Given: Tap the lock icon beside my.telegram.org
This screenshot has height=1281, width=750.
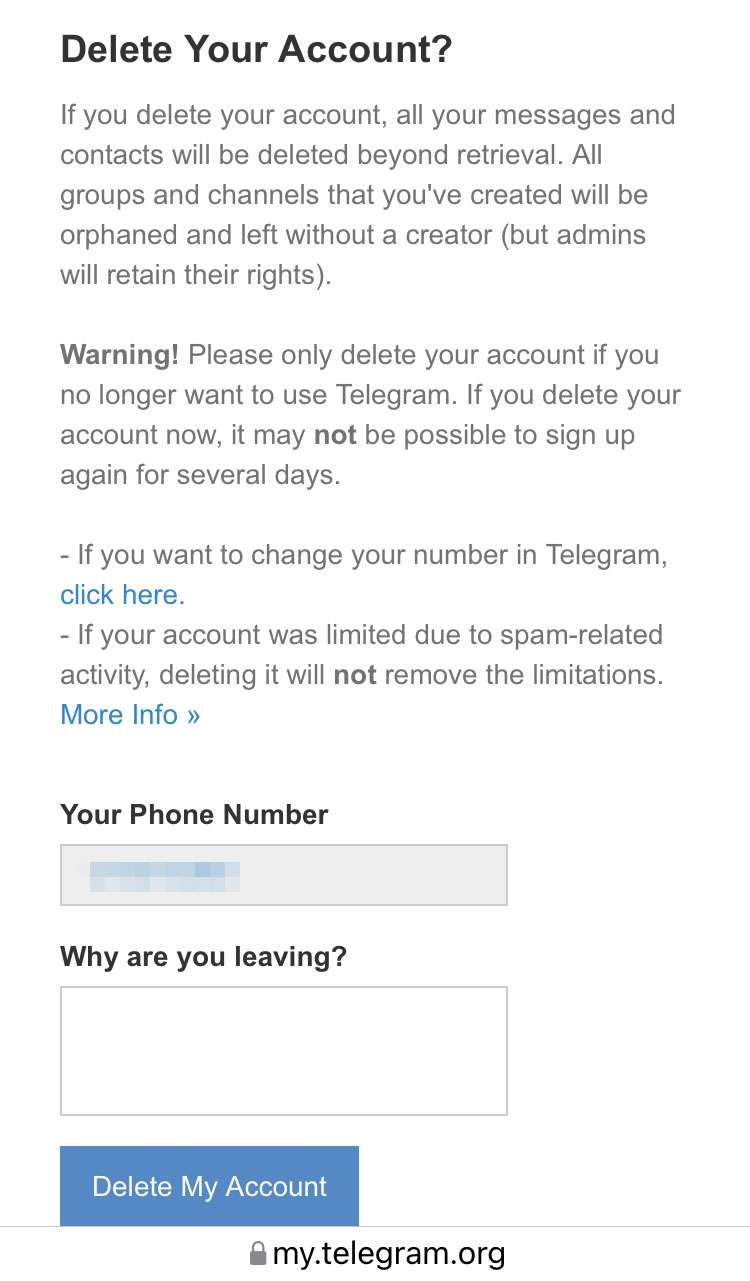Looking at the screenshot, I should point(258,1253).
